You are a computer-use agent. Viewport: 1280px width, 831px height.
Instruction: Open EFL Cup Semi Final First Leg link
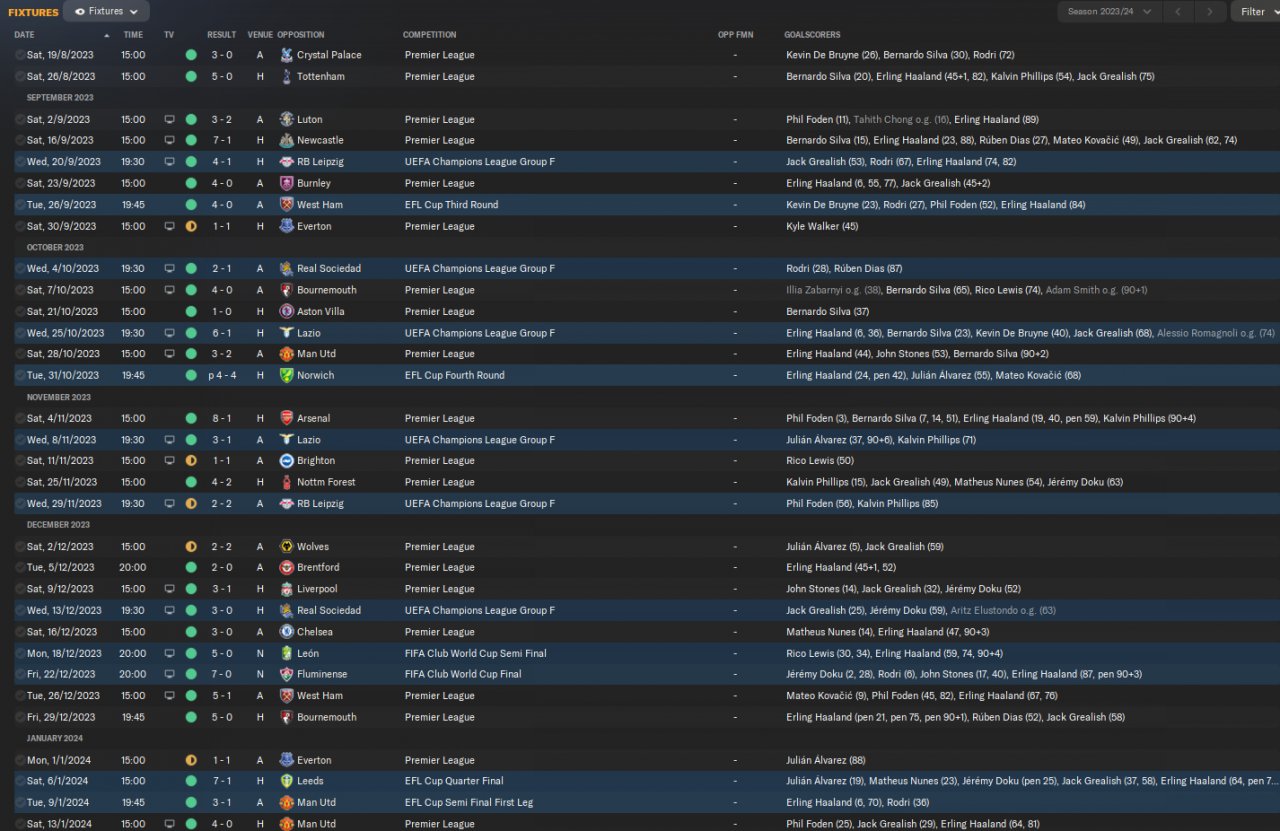467,802
